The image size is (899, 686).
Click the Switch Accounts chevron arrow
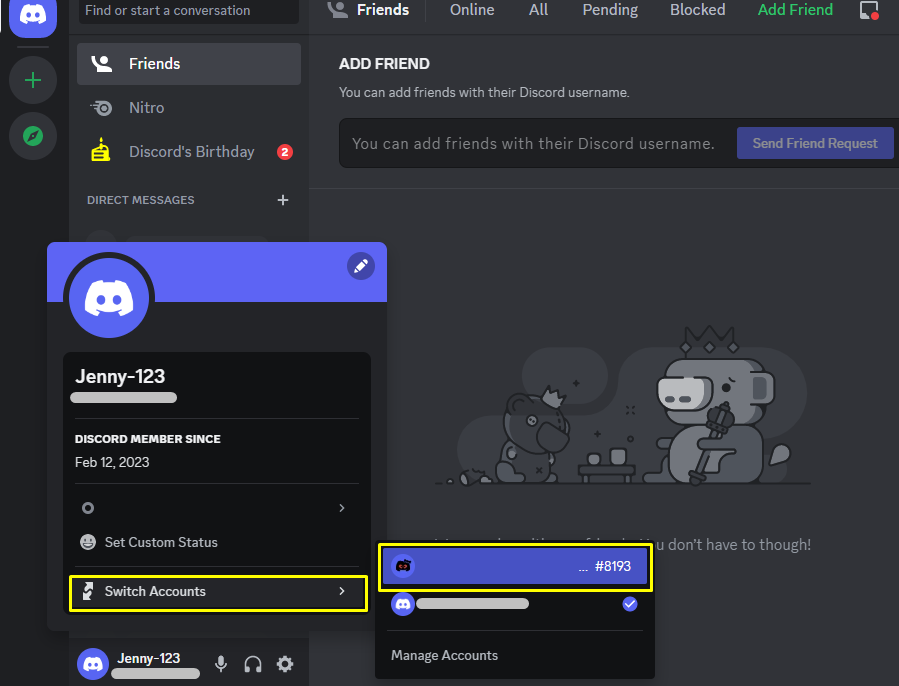342,591
